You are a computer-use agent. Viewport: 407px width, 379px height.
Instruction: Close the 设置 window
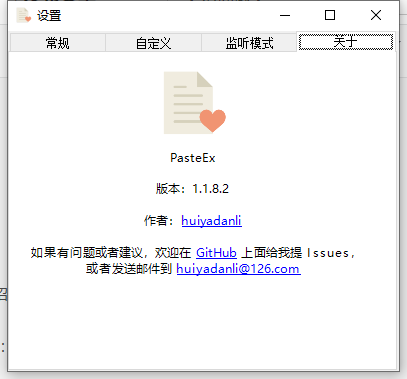376,15
